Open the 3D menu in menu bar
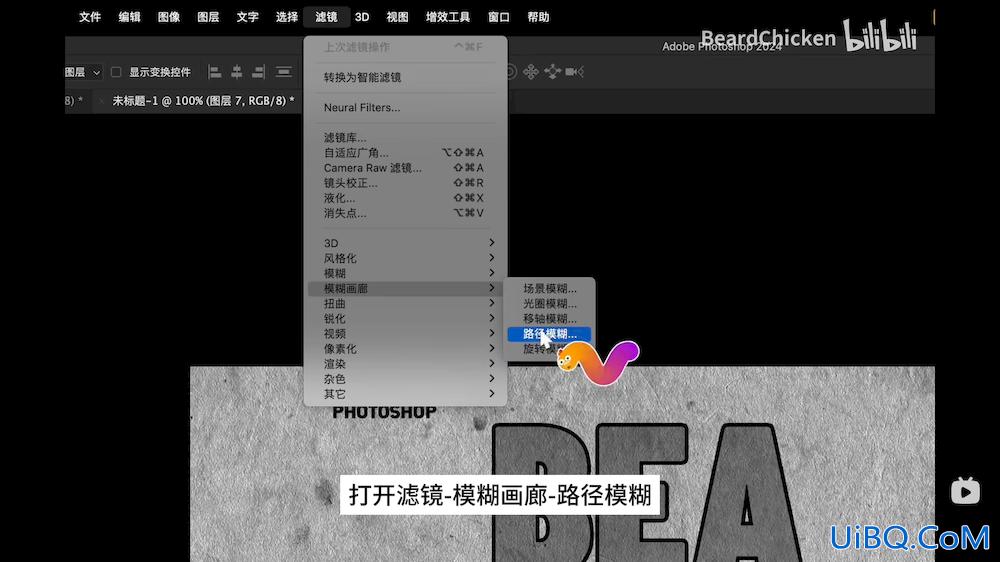1000x562 pixels. click(362, 17)
